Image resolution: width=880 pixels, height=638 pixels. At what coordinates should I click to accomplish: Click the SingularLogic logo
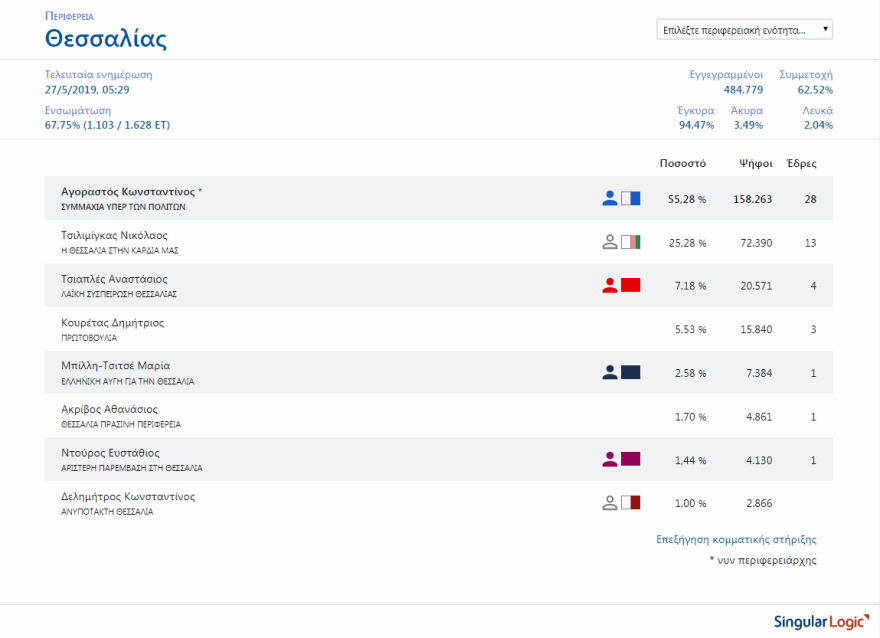click(816, 622)
